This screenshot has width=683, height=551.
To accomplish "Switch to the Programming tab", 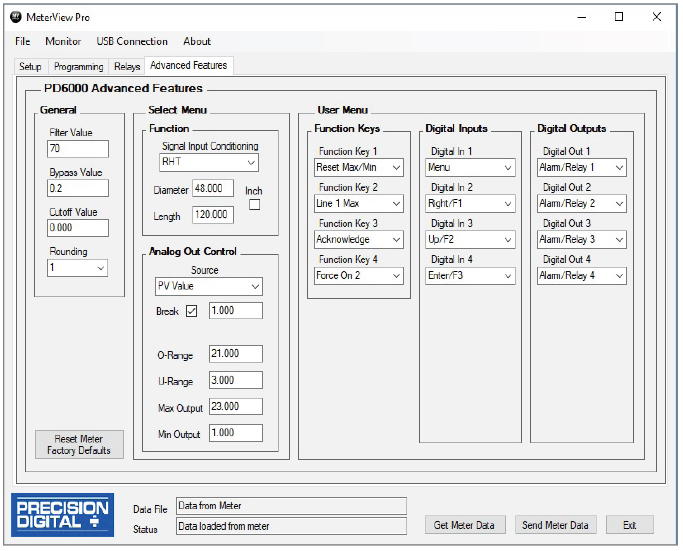I will 78,67.
